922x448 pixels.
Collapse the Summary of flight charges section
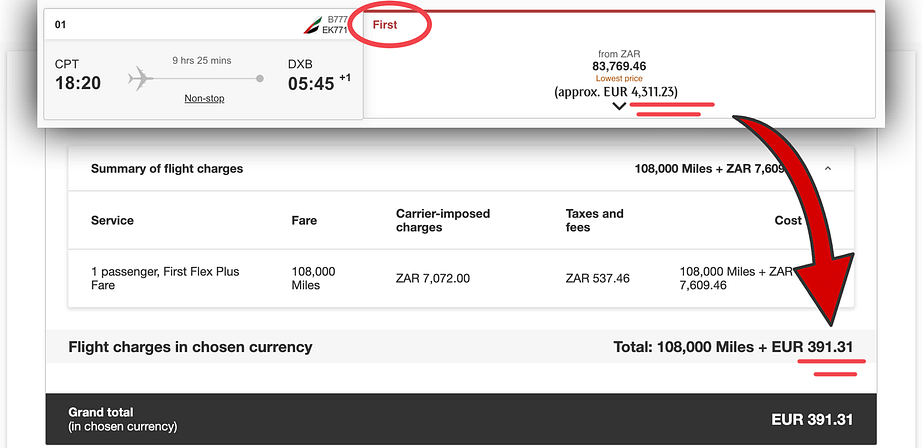pos(827,169)
